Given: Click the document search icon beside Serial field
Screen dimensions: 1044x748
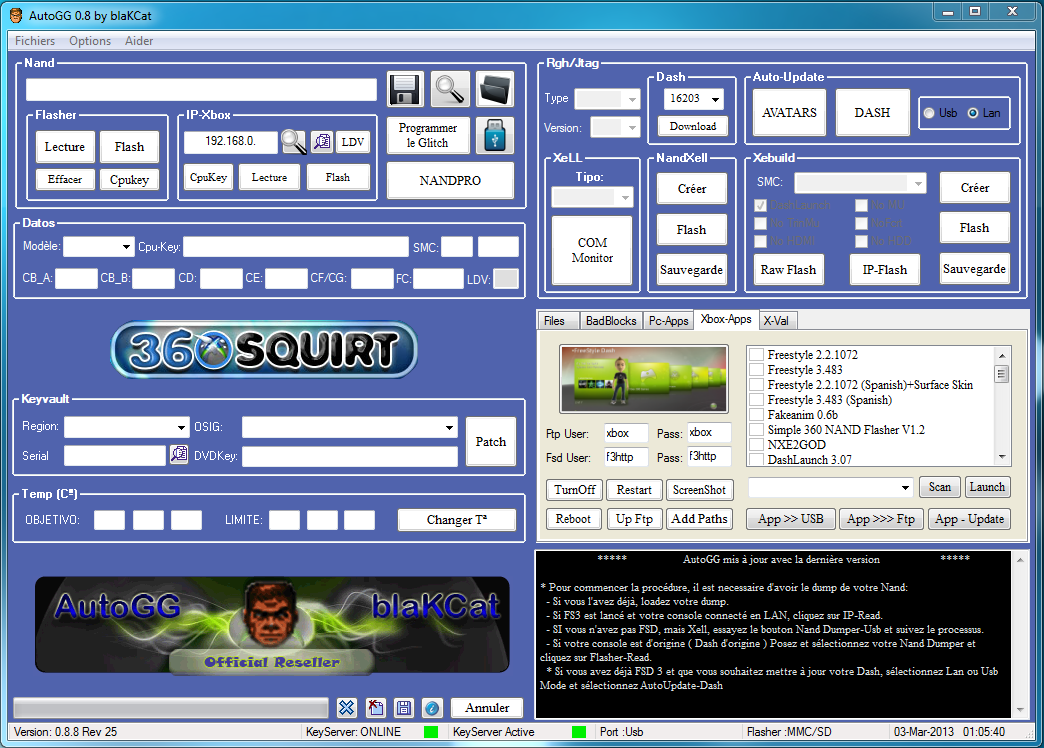Looking at the screenshot, I should 179,455.
